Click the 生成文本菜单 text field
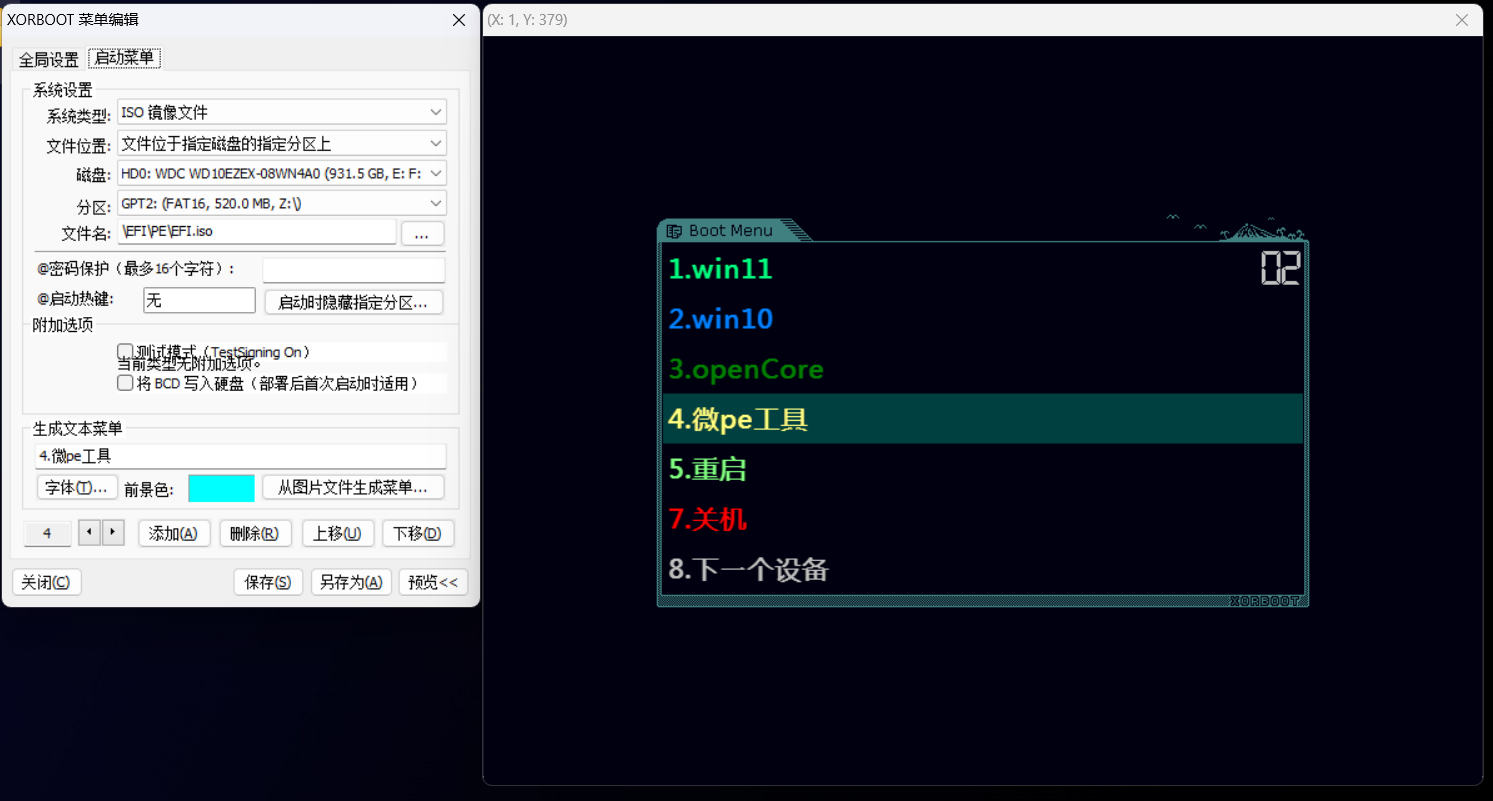1493x801 pixels. click(240, 456)
